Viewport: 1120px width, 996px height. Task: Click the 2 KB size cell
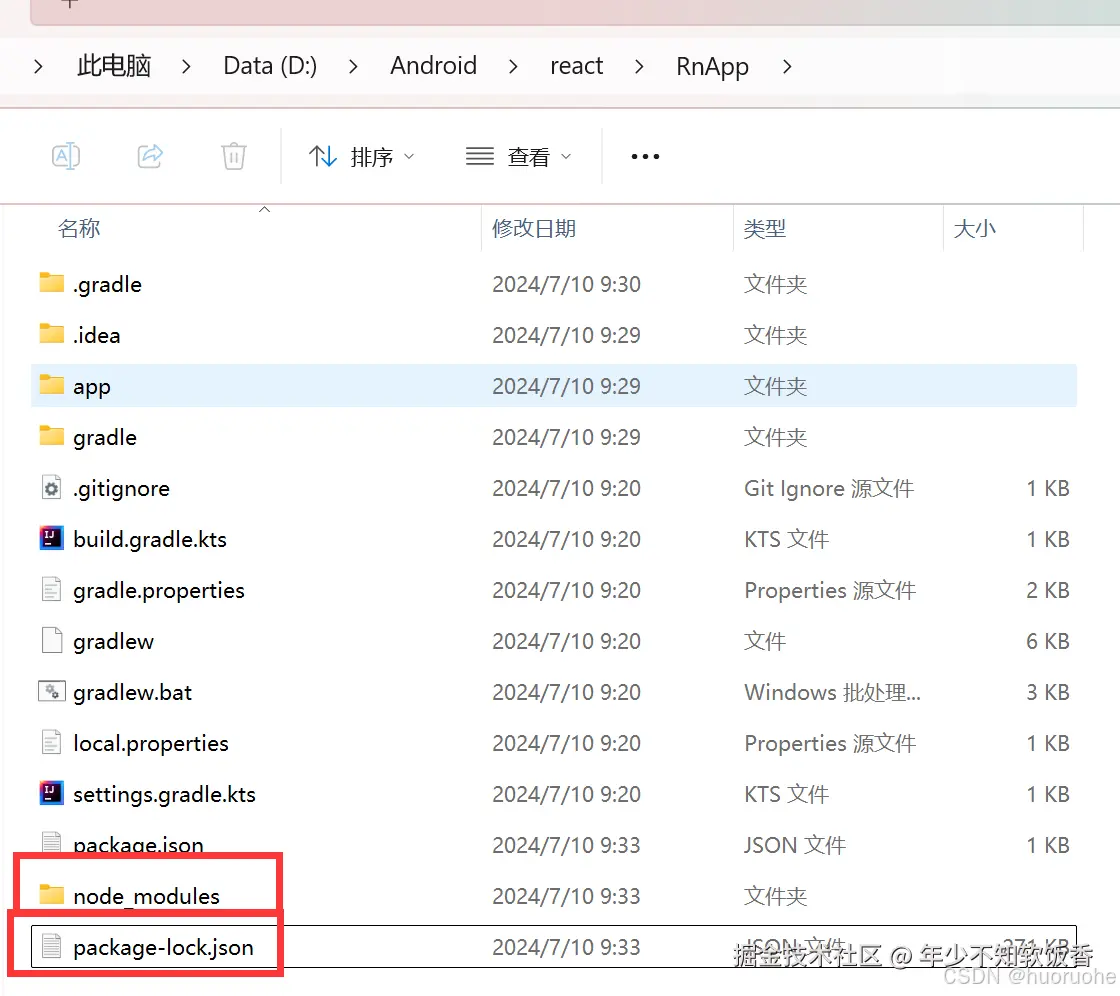(1048, 590)
